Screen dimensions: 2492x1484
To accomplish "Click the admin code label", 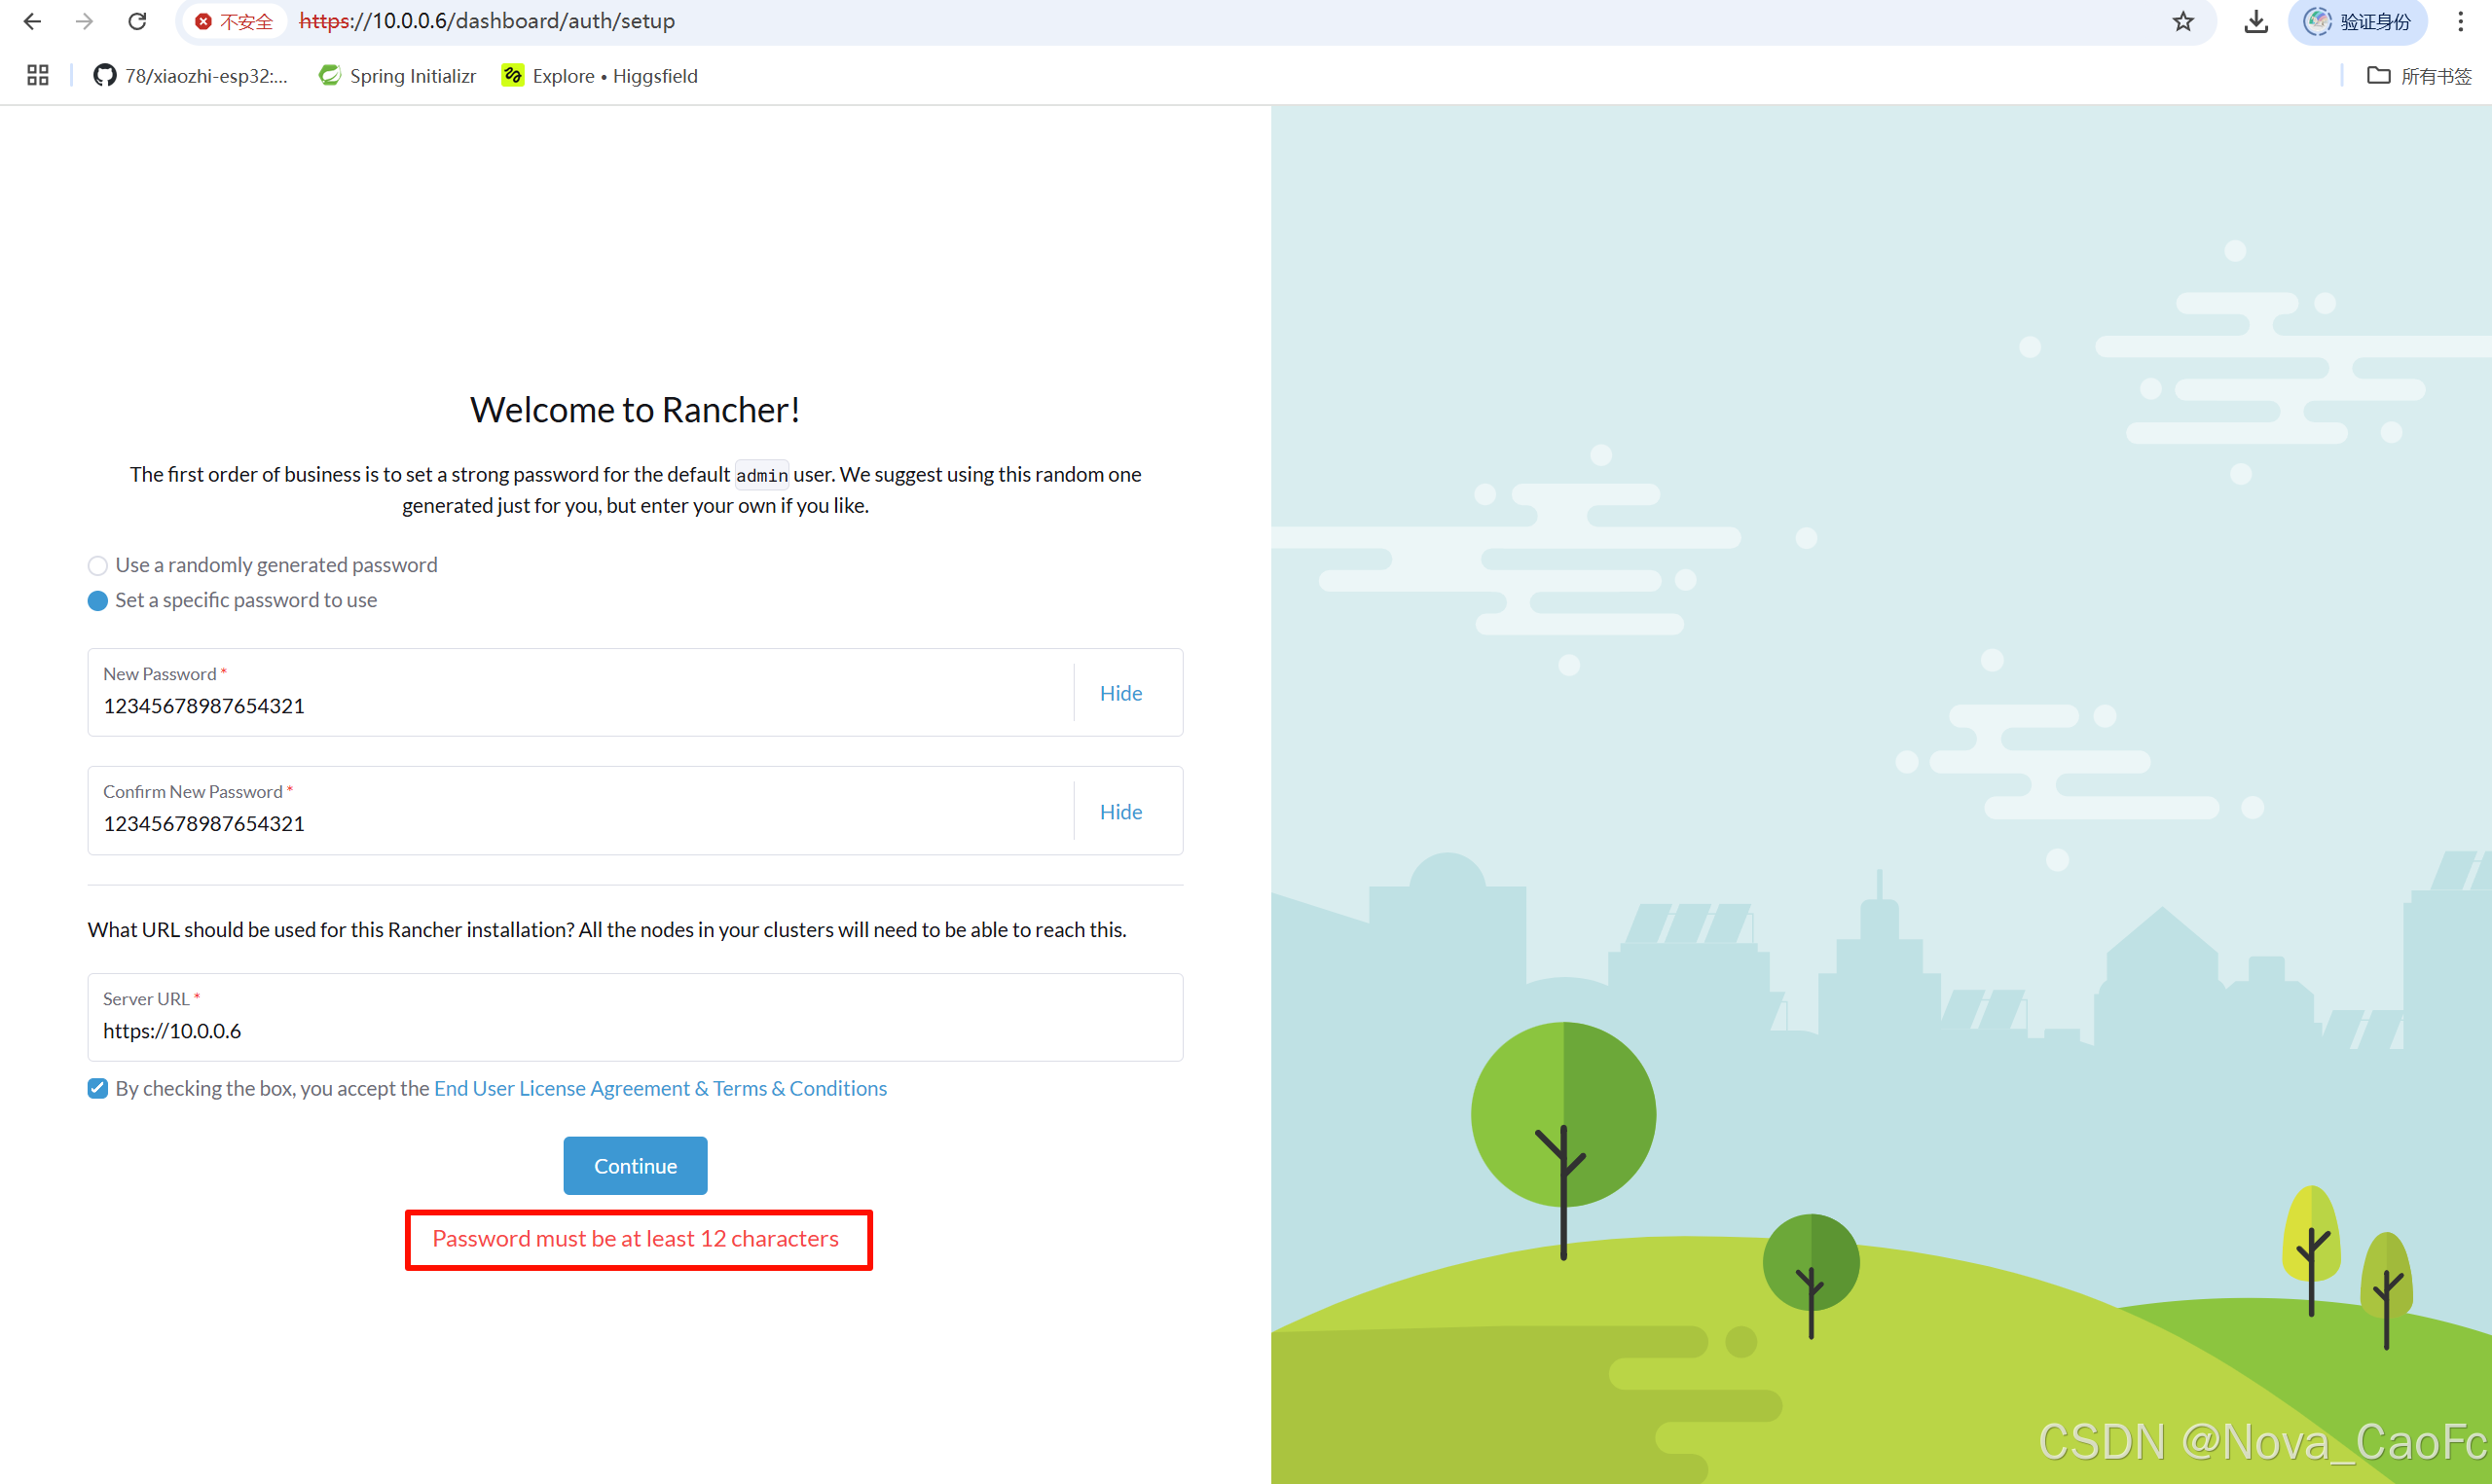I will 762,475.
